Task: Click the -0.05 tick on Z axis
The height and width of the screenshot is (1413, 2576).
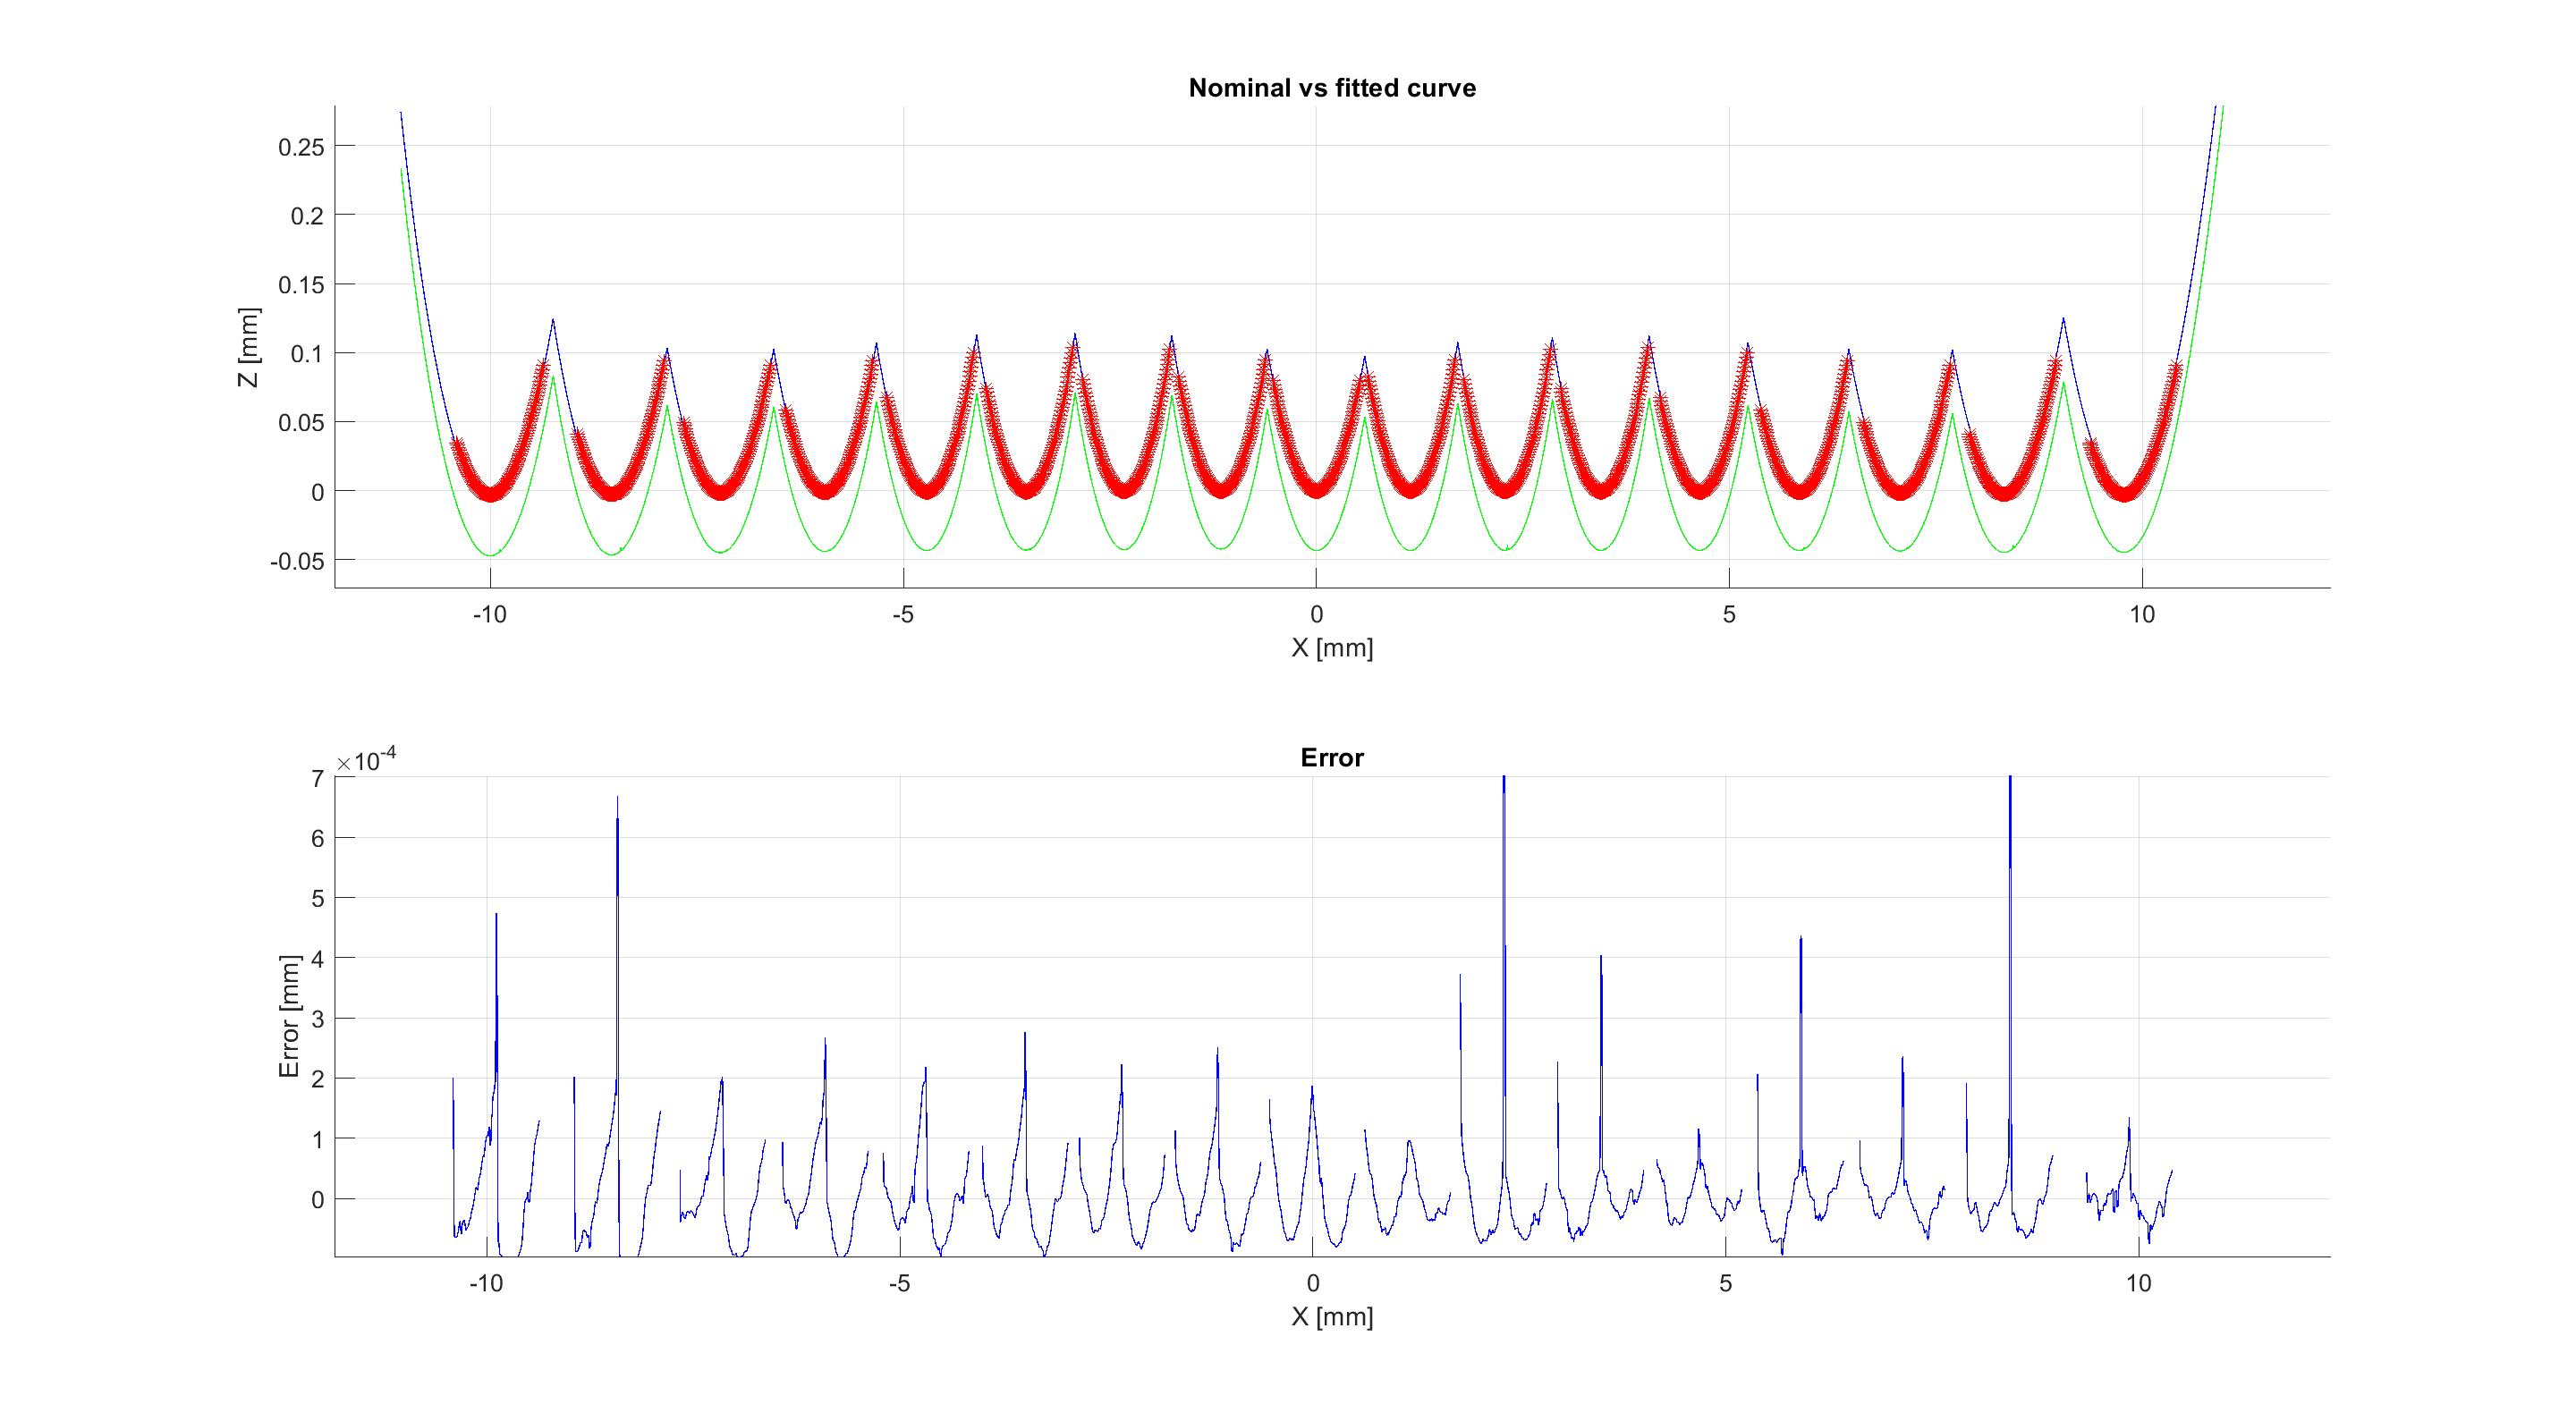Action: pyautogui.click(x=297, y=562)
